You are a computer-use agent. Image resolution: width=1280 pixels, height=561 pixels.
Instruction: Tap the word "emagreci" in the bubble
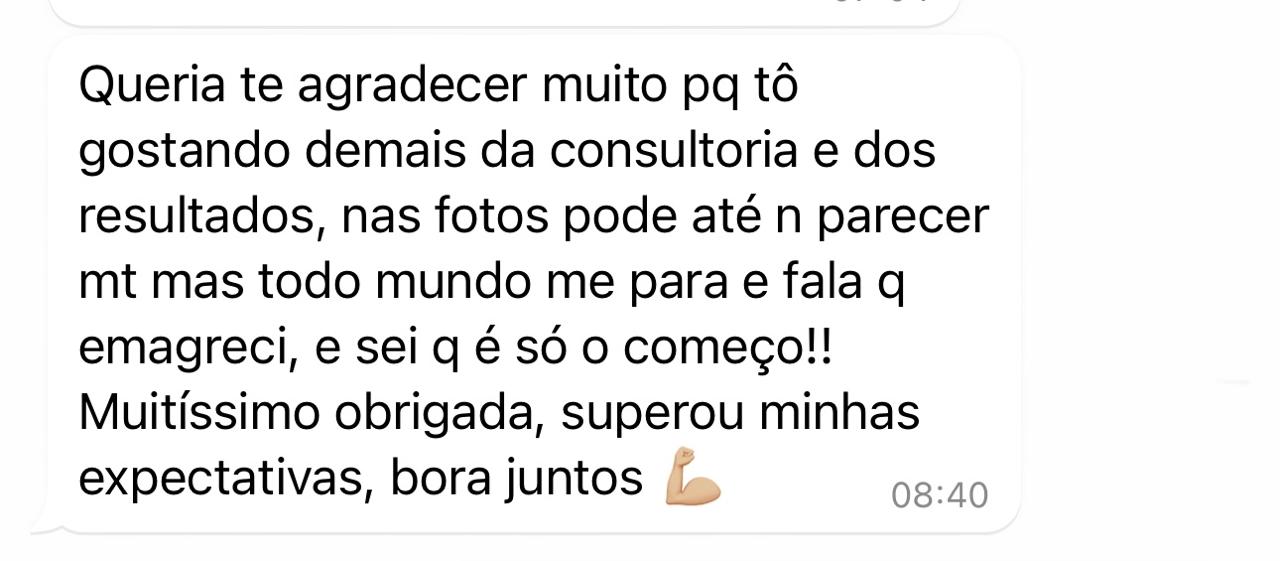click(185, 350)
